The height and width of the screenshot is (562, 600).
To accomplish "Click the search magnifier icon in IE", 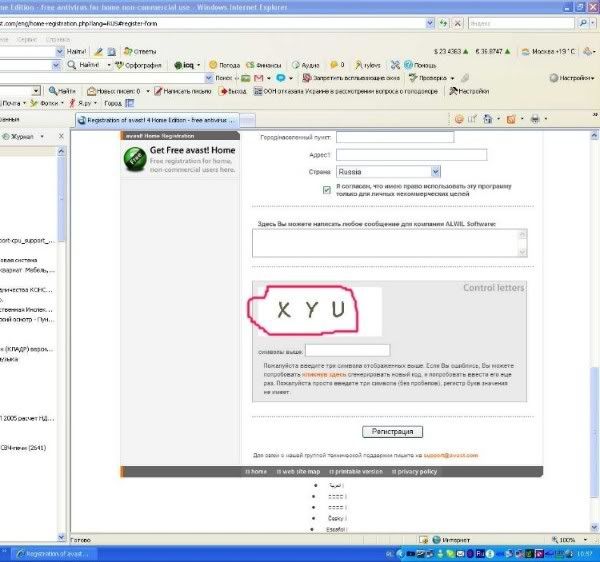I will pos(582,21).
